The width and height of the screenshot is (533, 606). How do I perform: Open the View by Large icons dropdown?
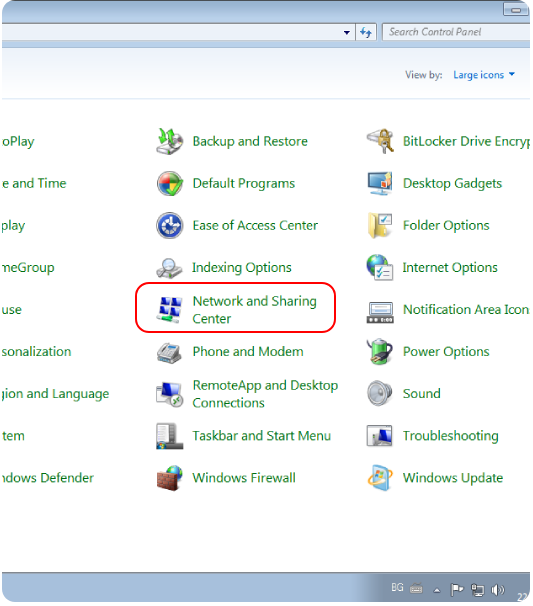pyautogui.click(x=484, y=75)
